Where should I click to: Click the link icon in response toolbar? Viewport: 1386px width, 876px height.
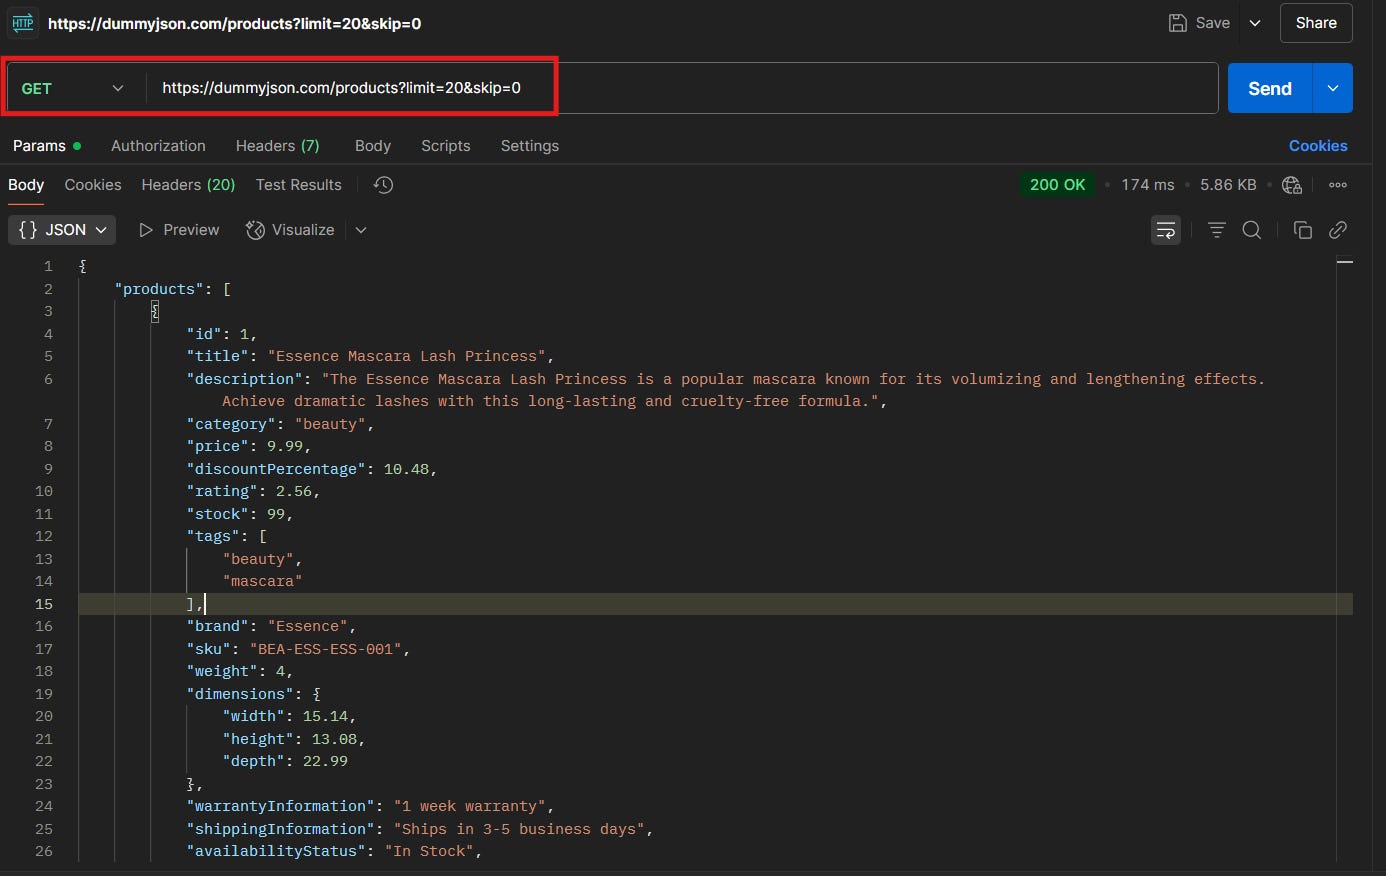point(1338,230)
